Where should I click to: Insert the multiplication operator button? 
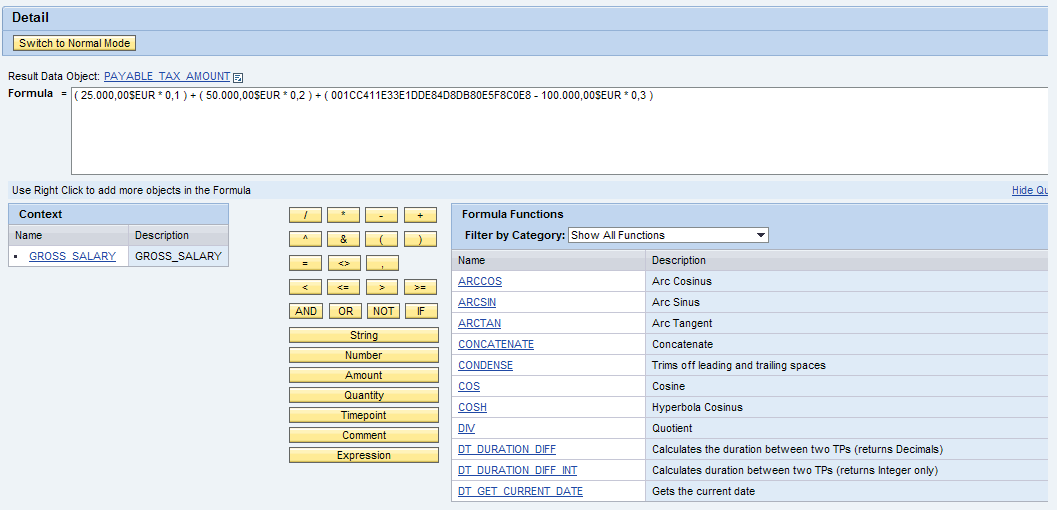pos(343,215)
